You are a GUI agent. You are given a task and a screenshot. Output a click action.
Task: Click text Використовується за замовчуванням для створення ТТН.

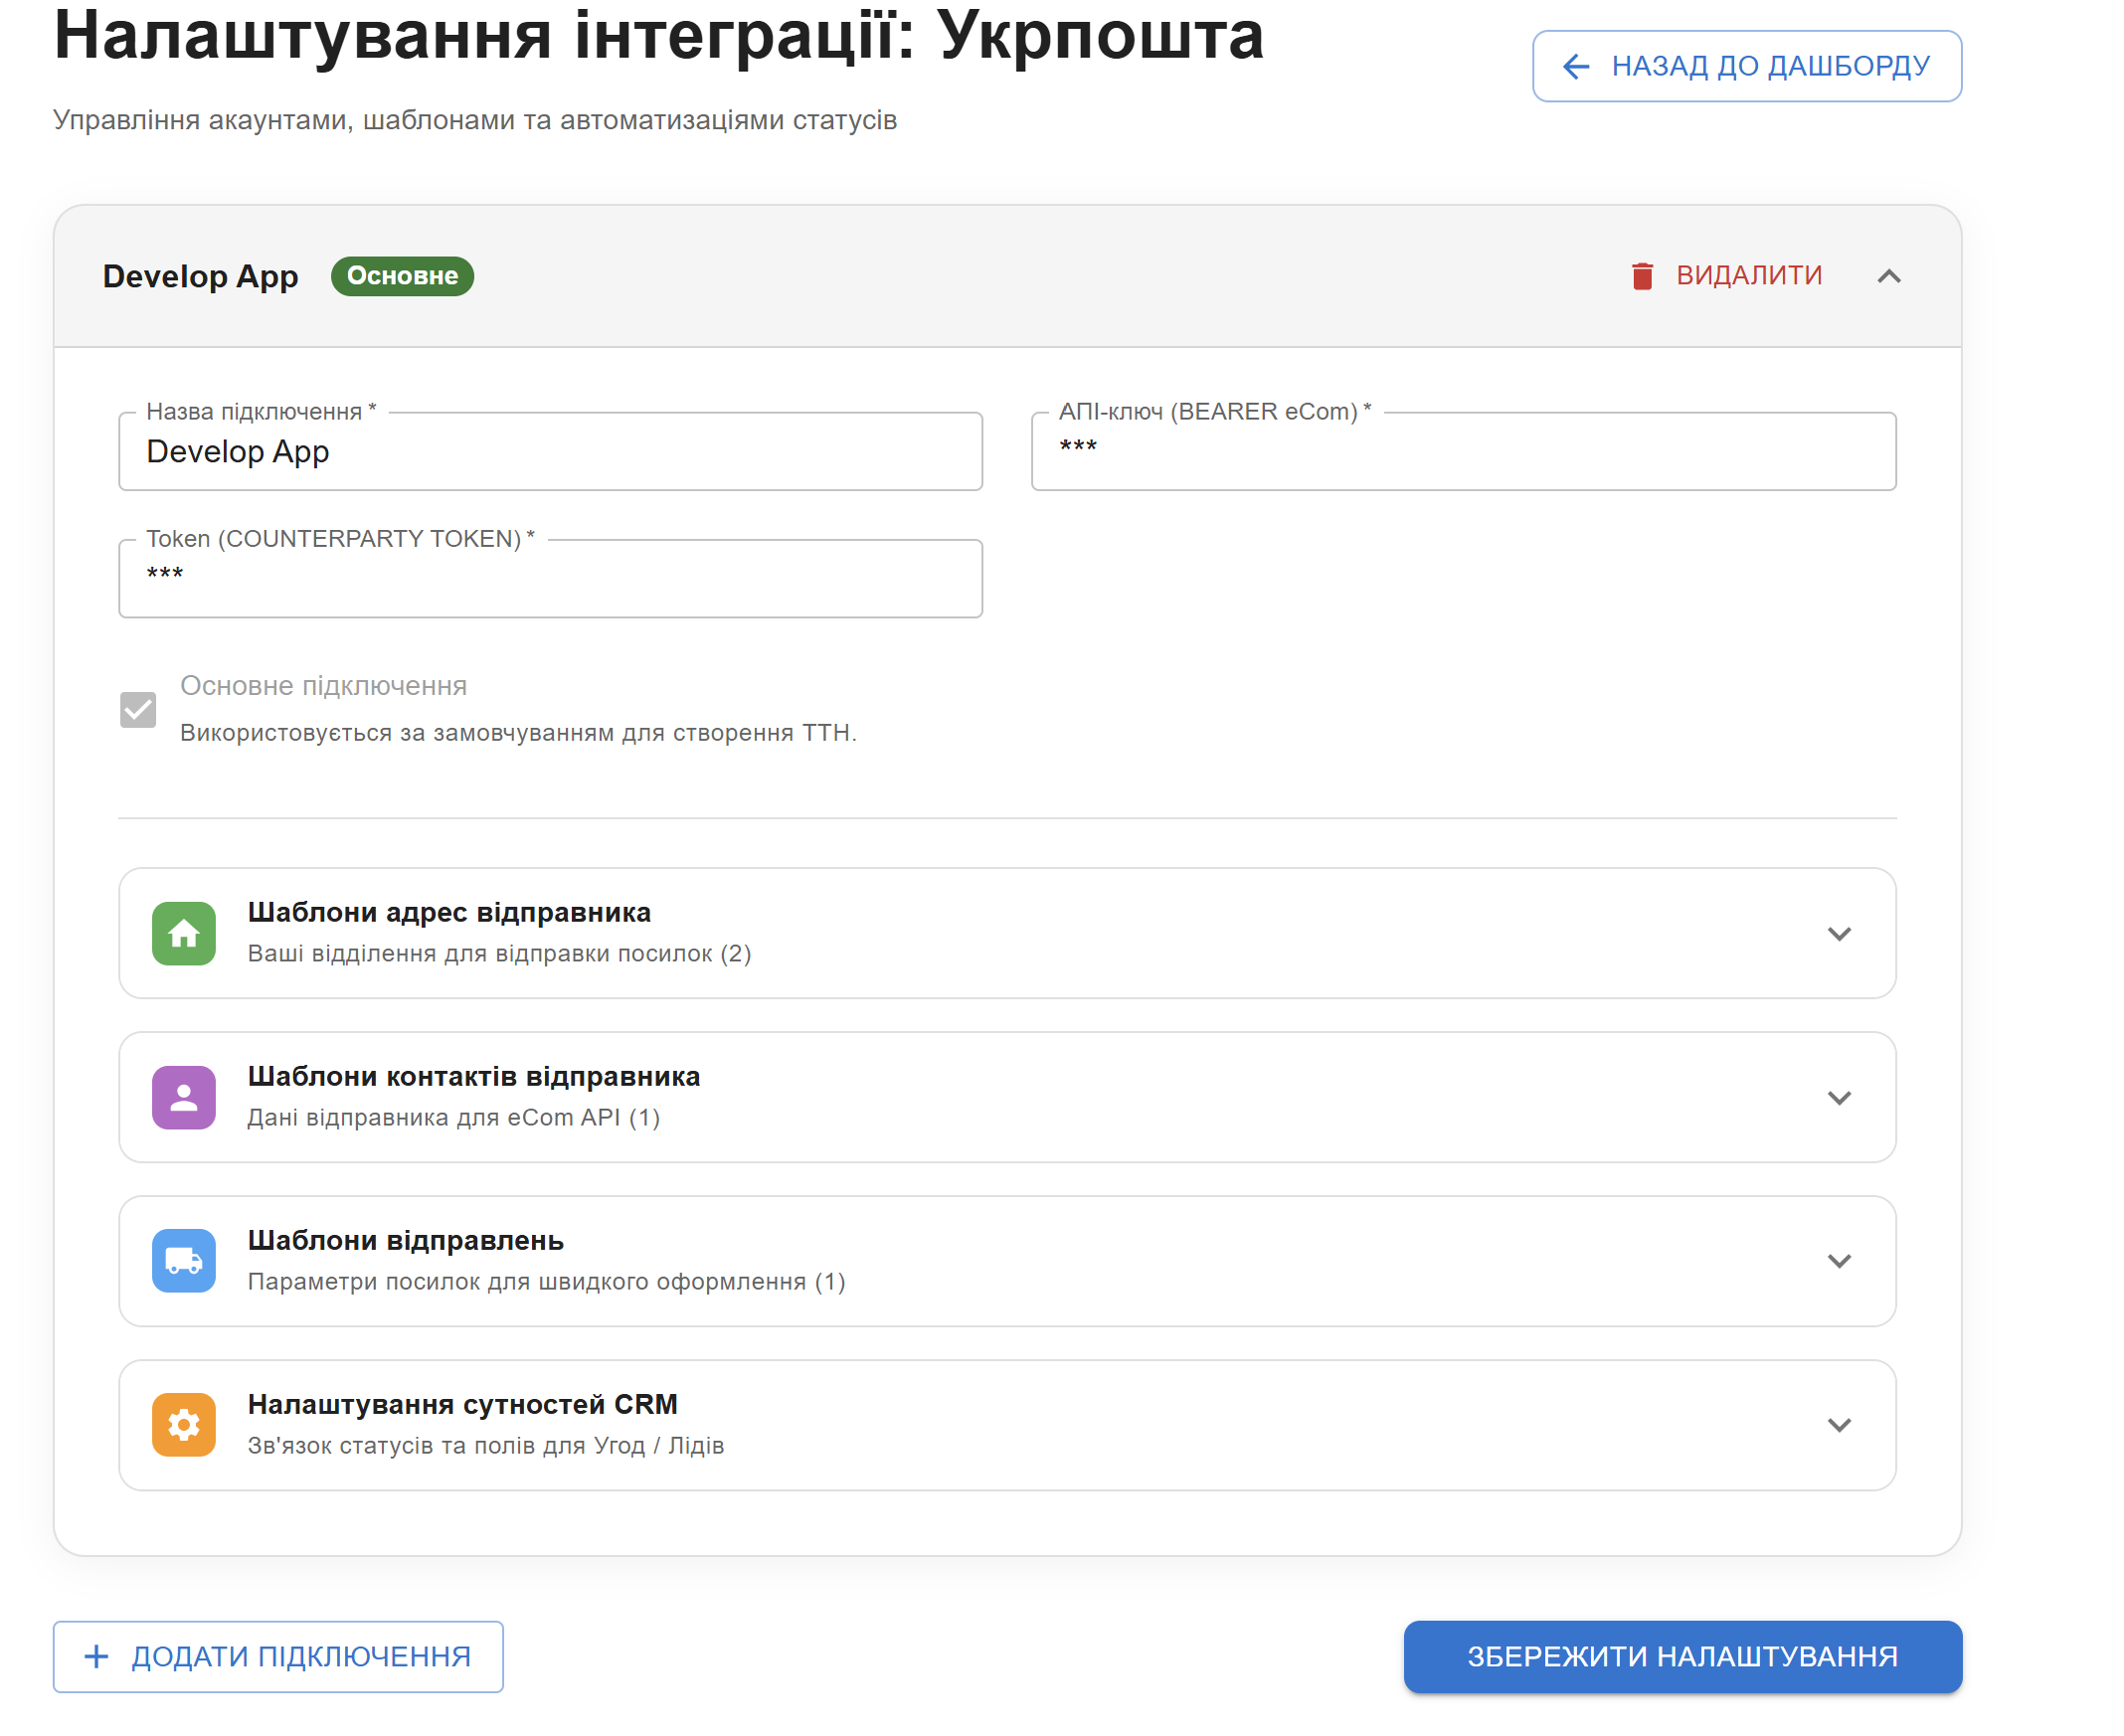[x=518, y=733]
